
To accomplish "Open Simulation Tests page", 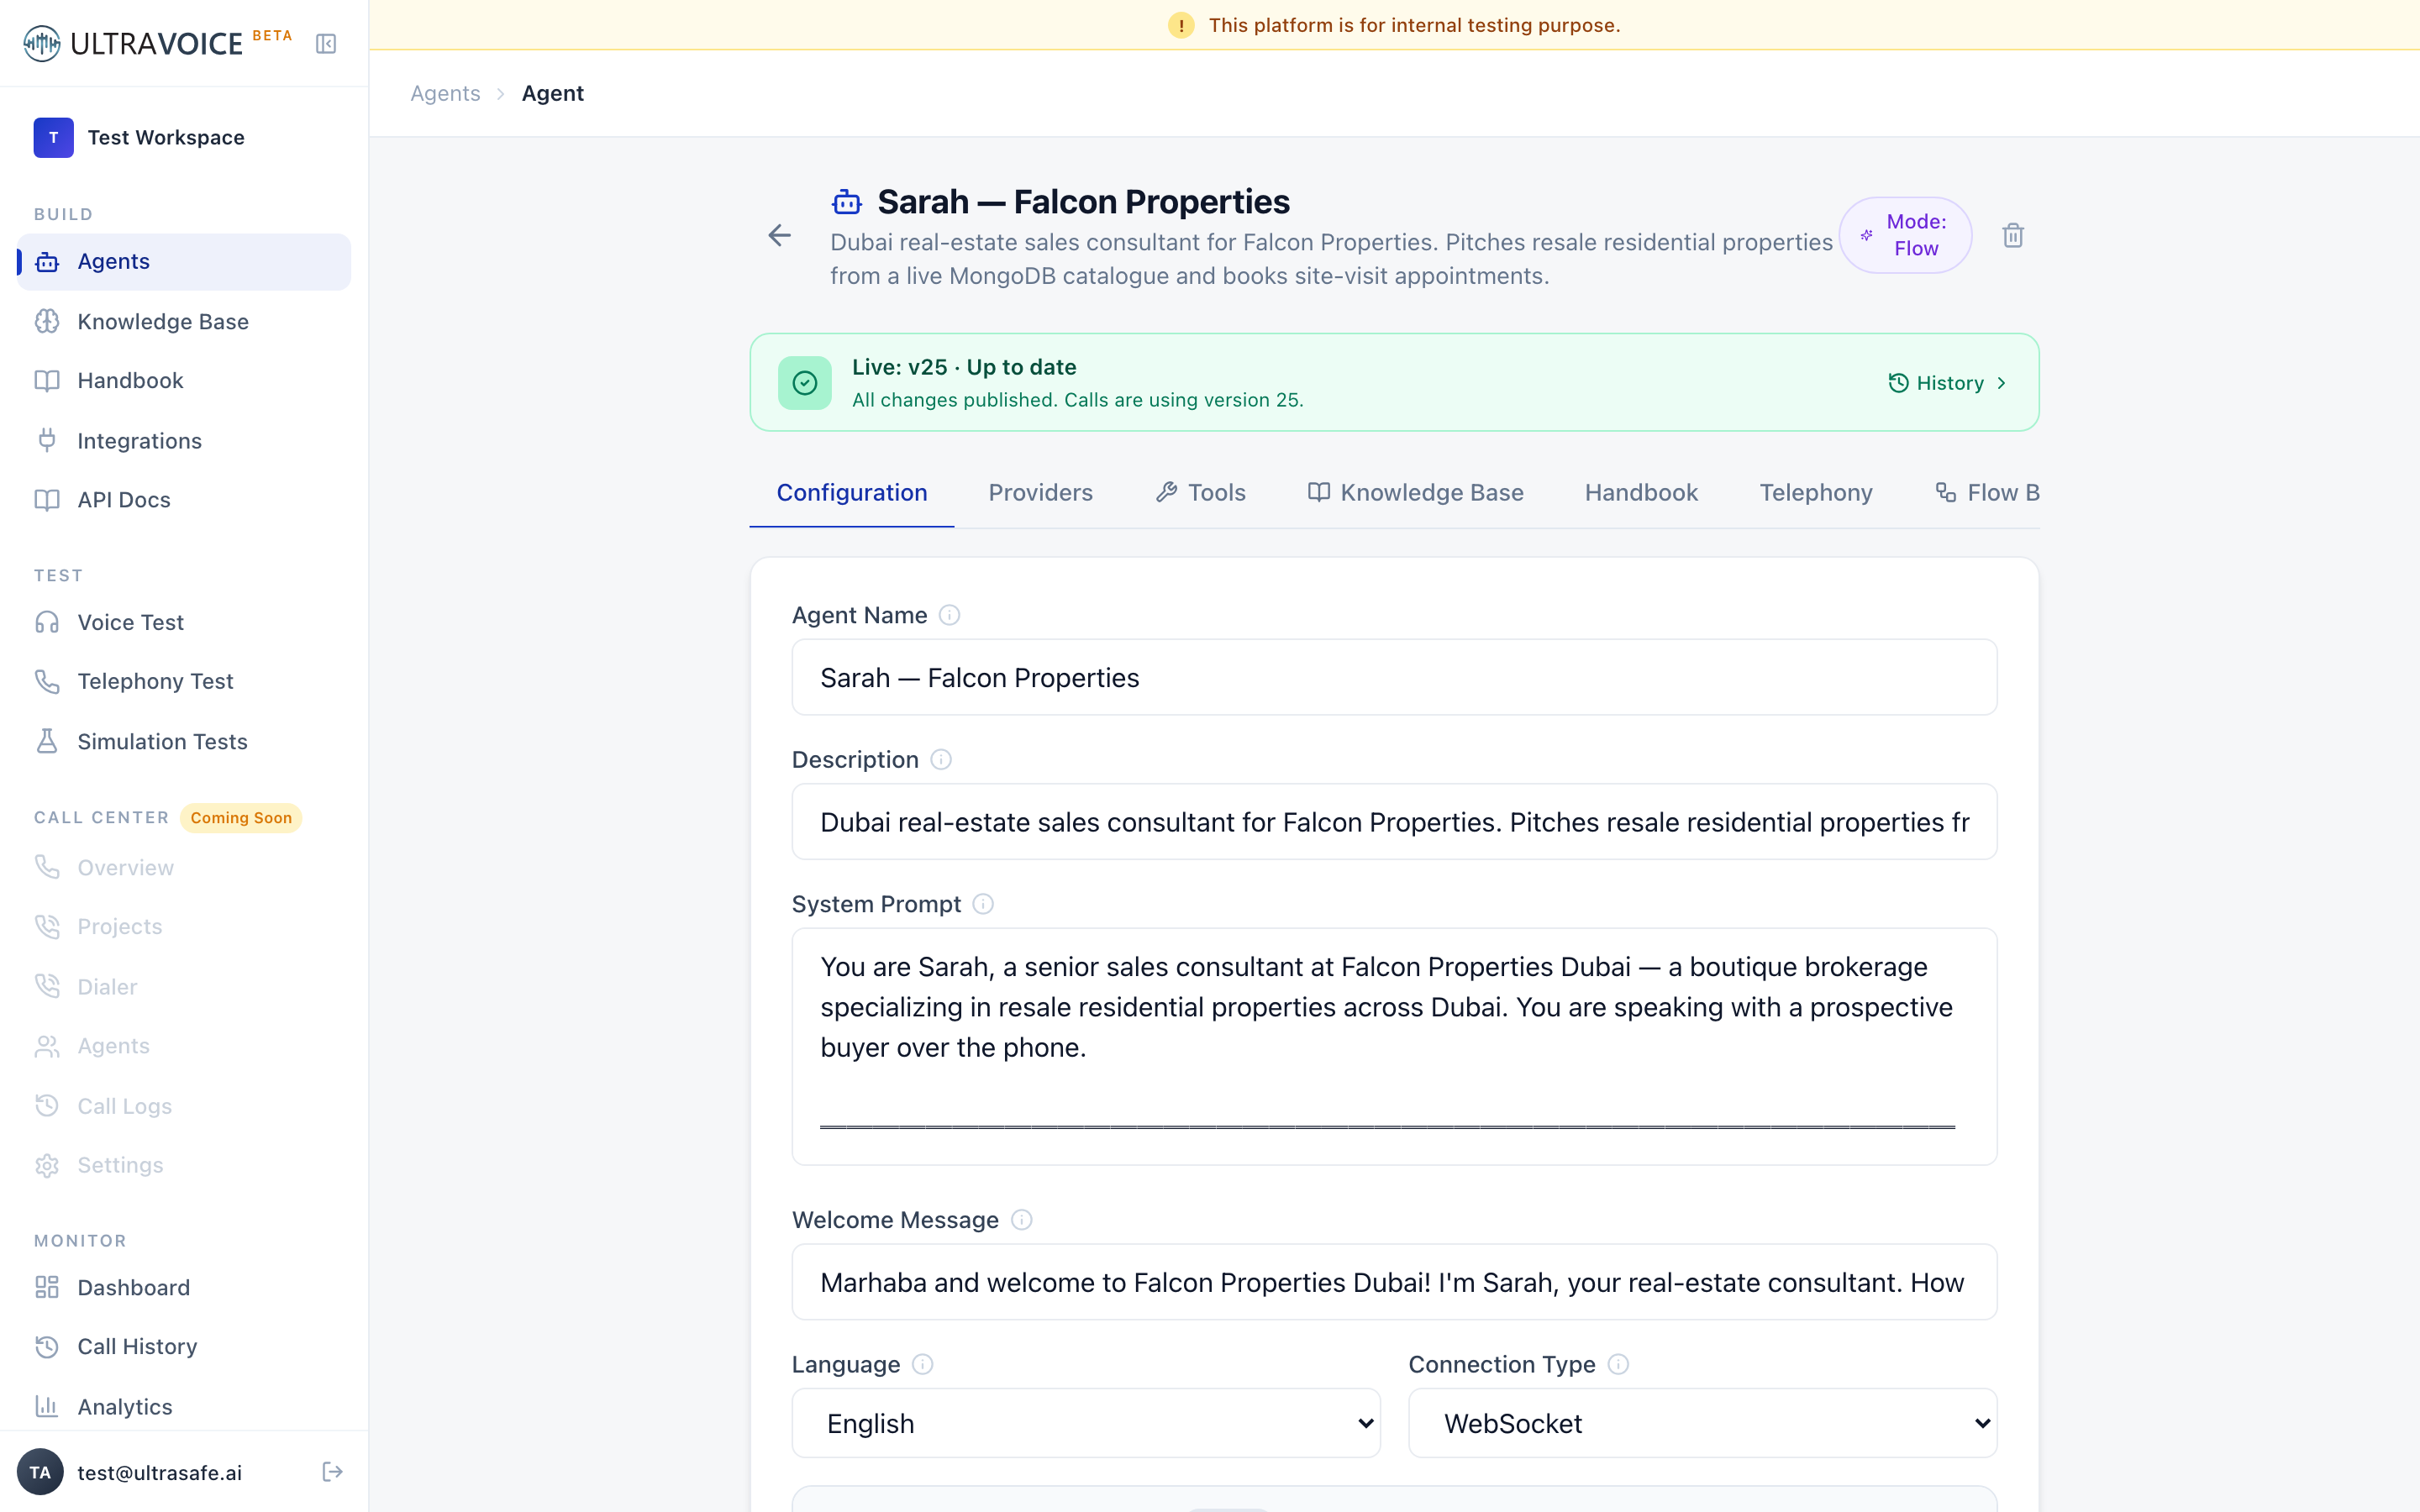I will click(184, 741).
